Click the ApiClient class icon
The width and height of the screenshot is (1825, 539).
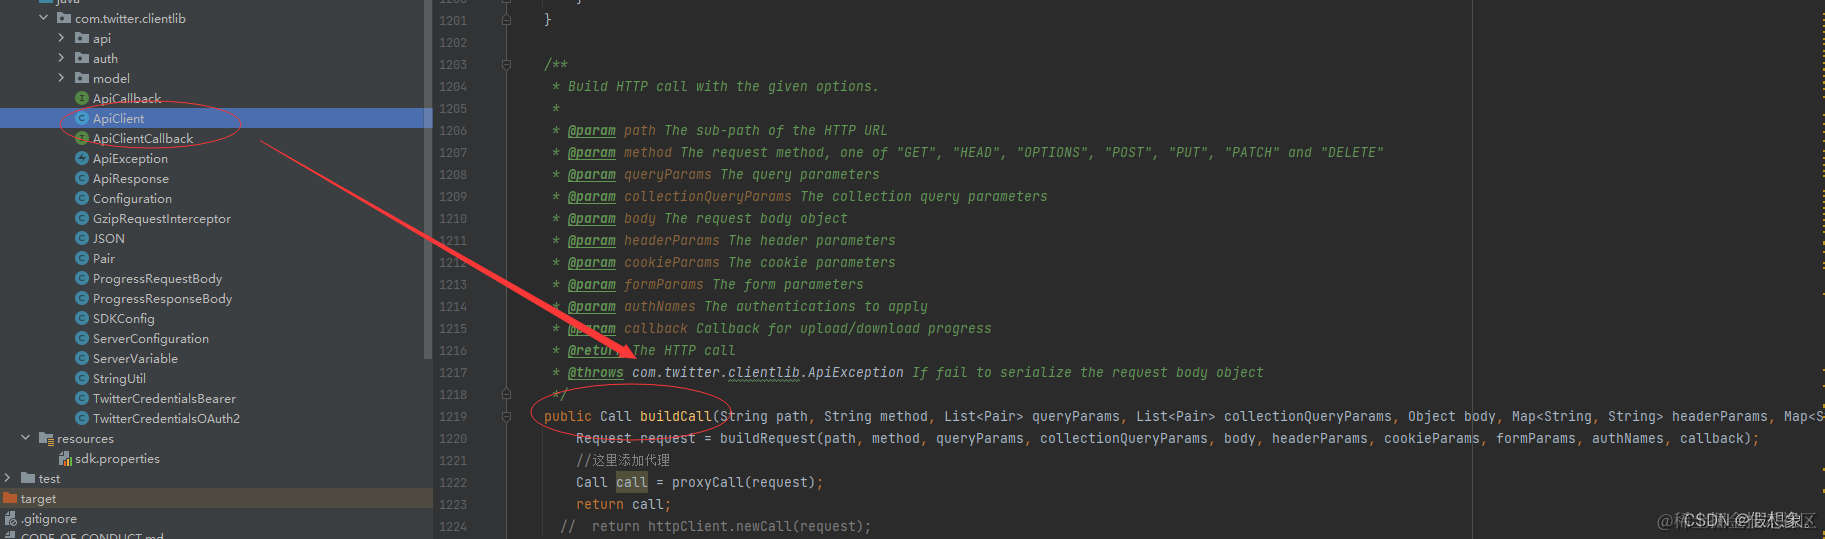pos(82,118)
